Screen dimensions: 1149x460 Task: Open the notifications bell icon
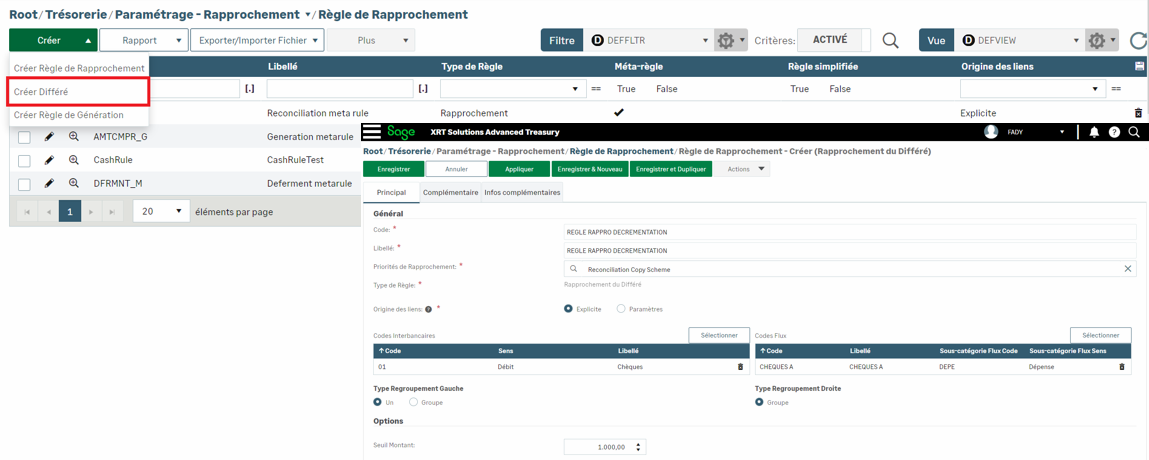coord(1094,132)
